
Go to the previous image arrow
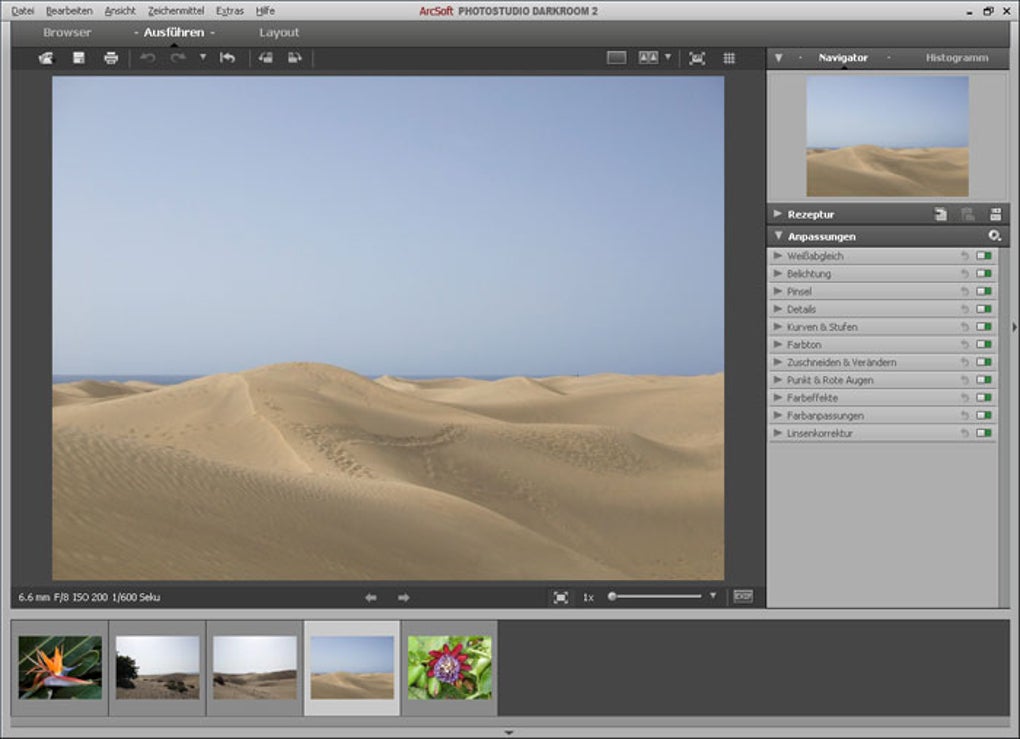[371, 597]
